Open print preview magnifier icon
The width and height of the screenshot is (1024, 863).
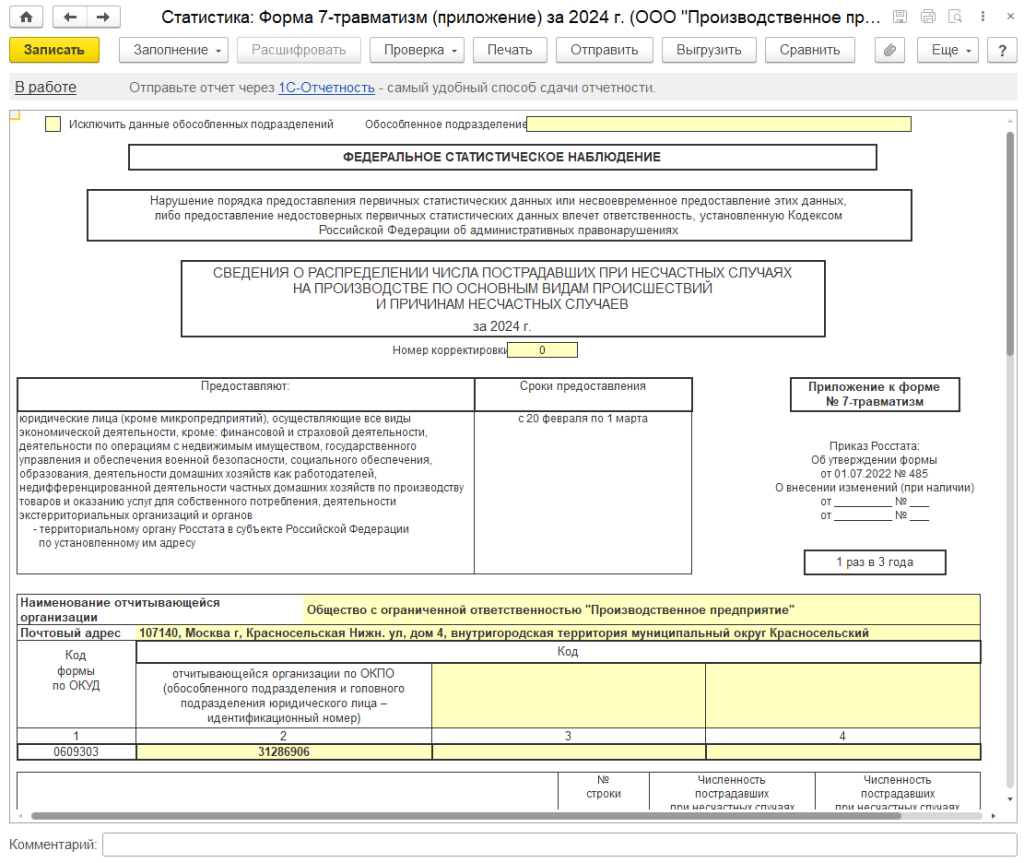(955, 17)
